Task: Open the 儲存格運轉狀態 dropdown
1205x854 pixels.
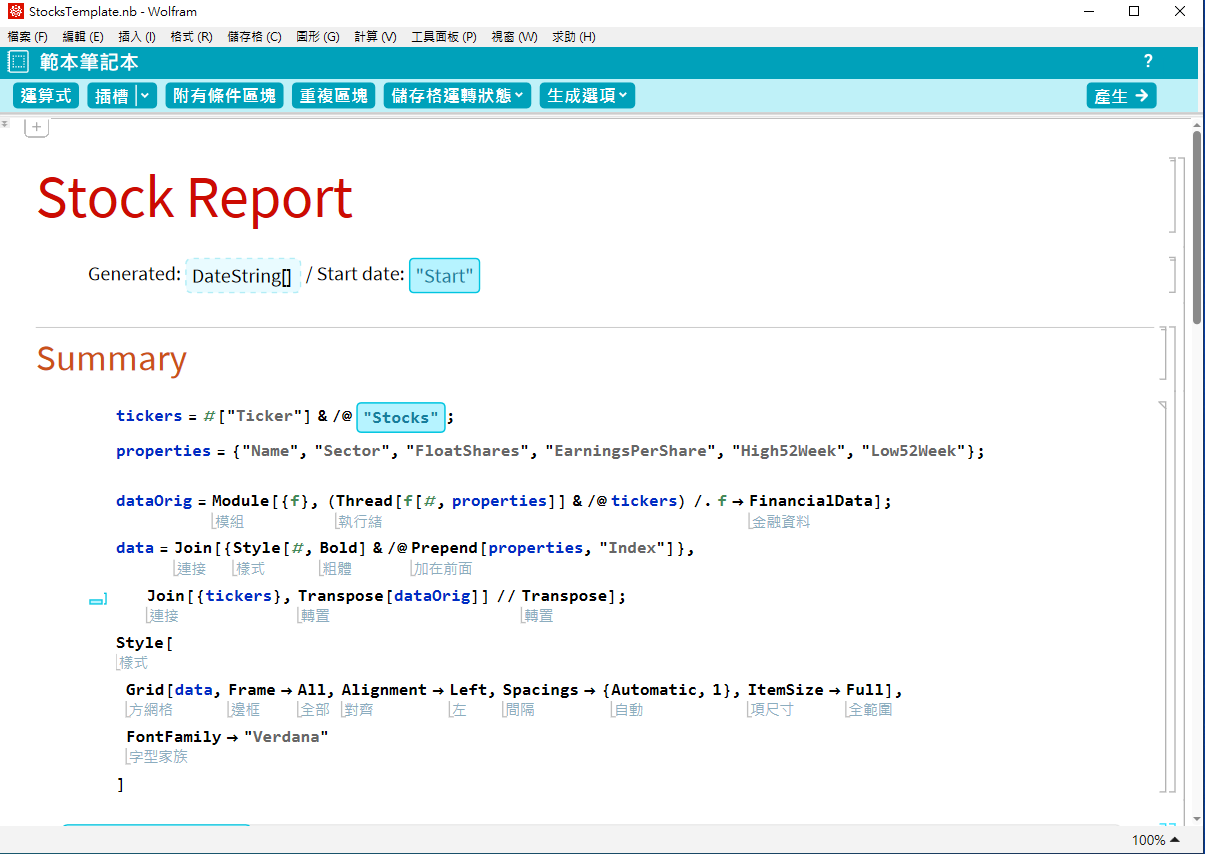Action: click(457, 96)
